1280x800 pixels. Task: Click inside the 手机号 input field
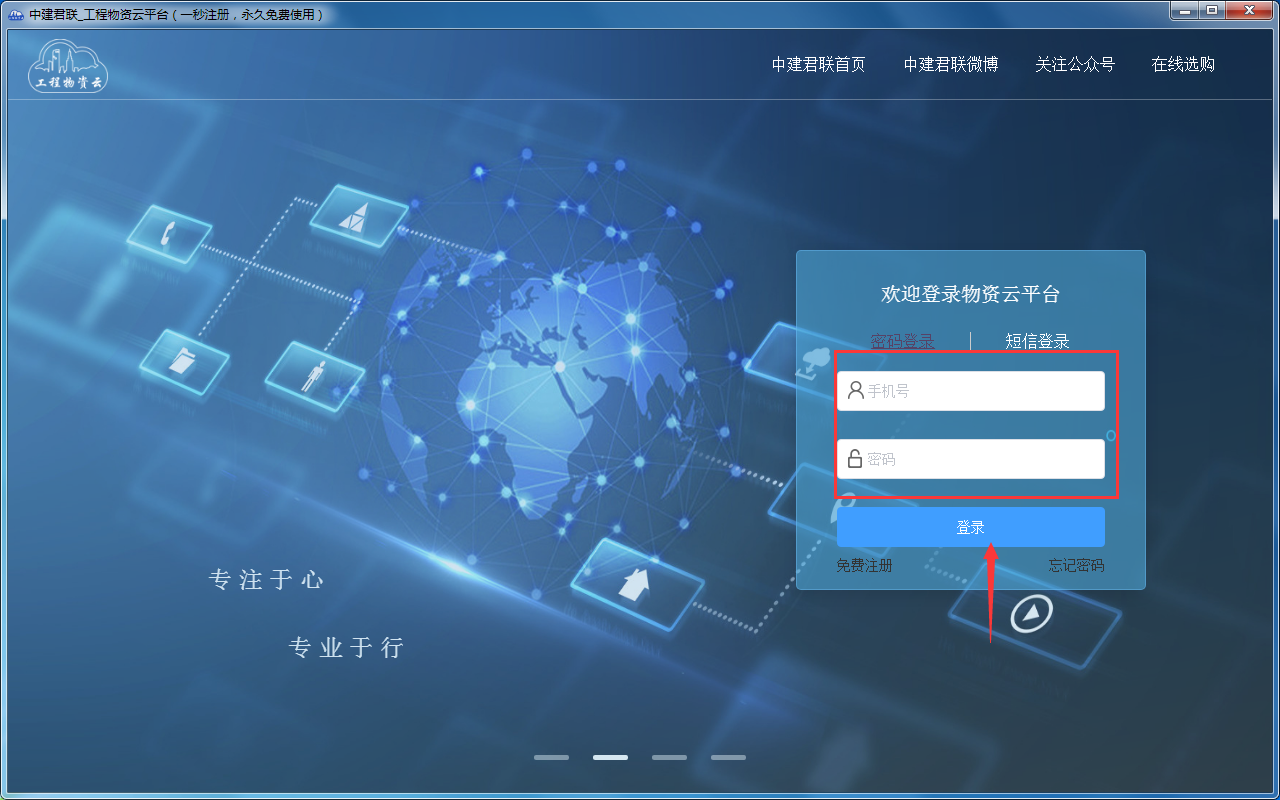970,390
